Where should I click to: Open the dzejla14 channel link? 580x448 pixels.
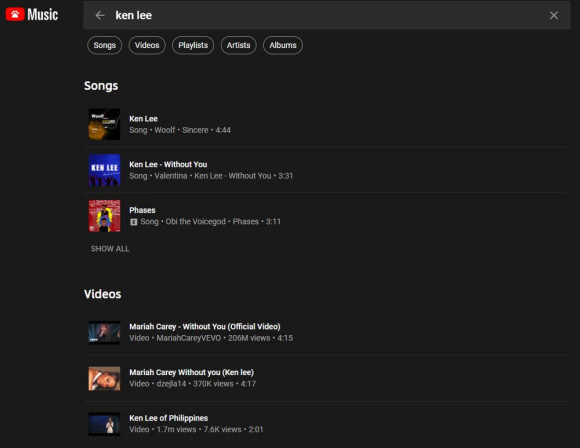[171, 384]
